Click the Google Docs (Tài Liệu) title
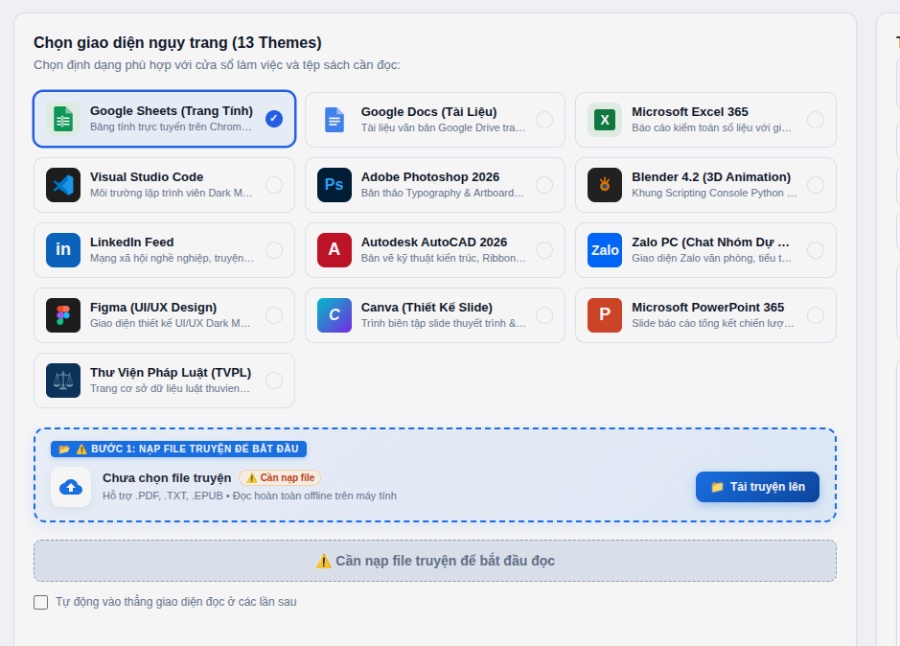The height and width of the screenshot is (646, 900). click(429, 112)
